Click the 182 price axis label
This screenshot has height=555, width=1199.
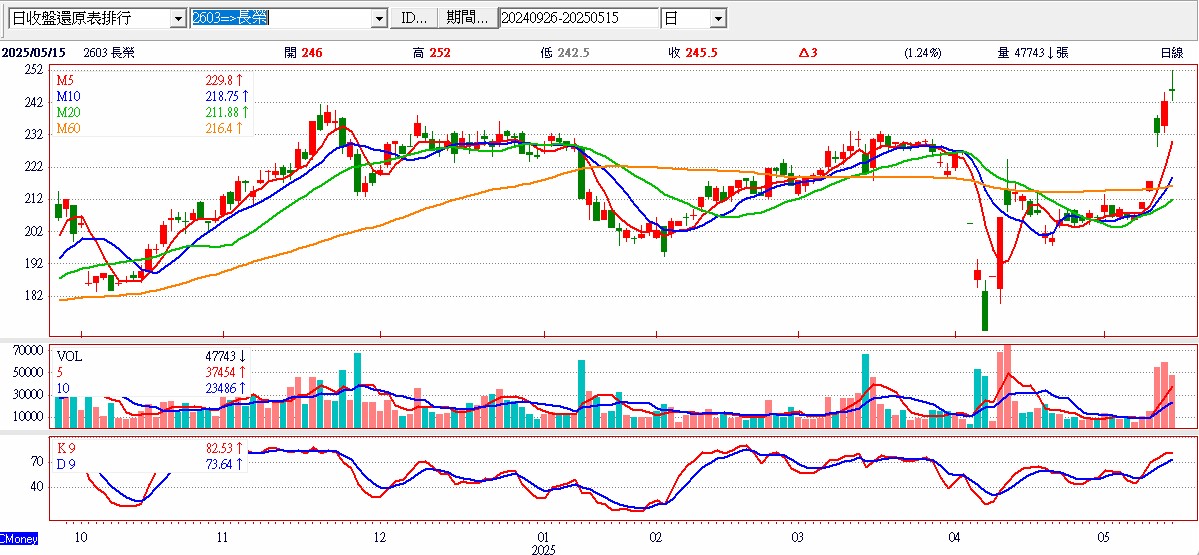click(33, 296)
